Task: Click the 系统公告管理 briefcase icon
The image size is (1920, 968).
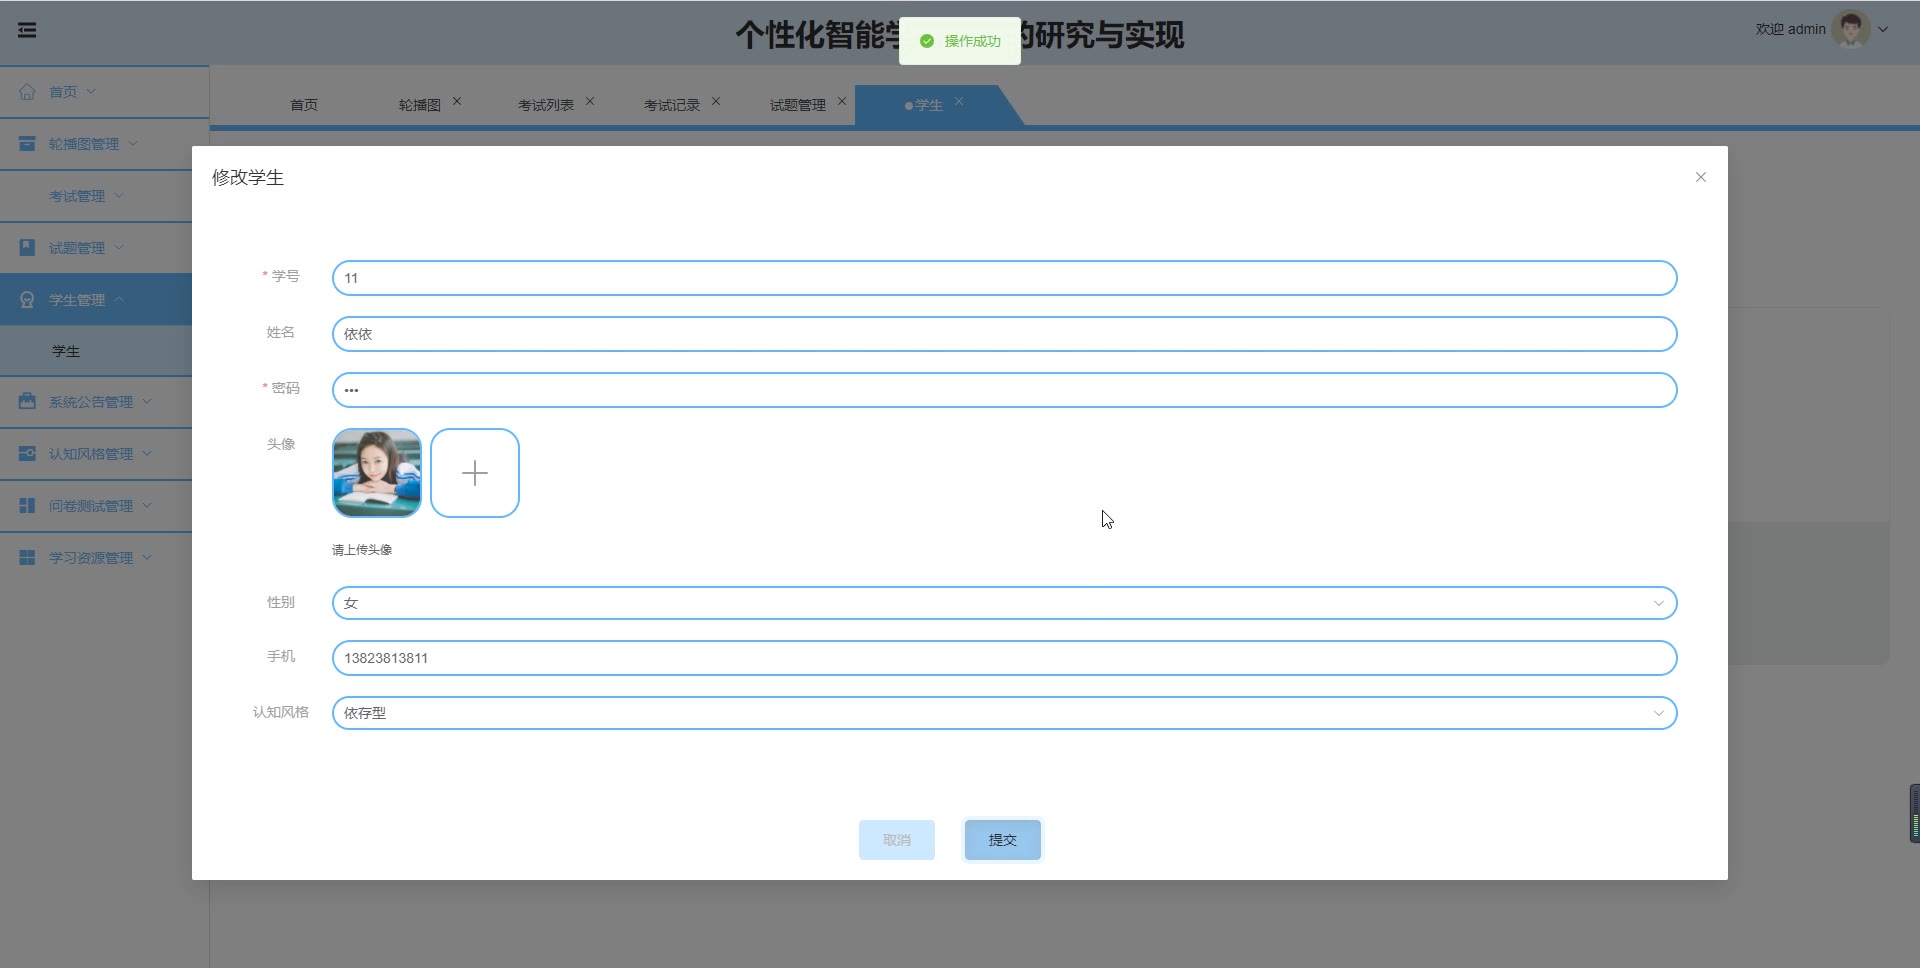Action: point(27,401)
